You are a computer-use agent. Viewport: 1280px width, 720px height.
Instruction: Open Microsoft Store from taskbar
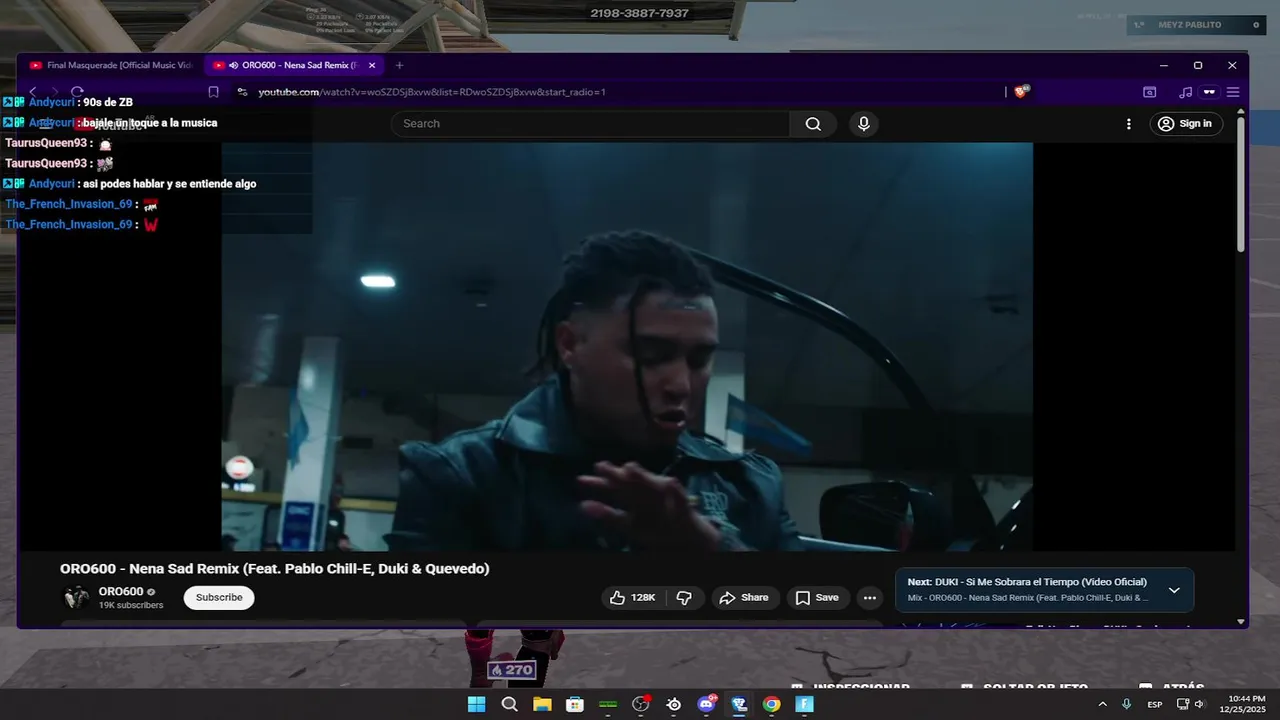[575, 704]
